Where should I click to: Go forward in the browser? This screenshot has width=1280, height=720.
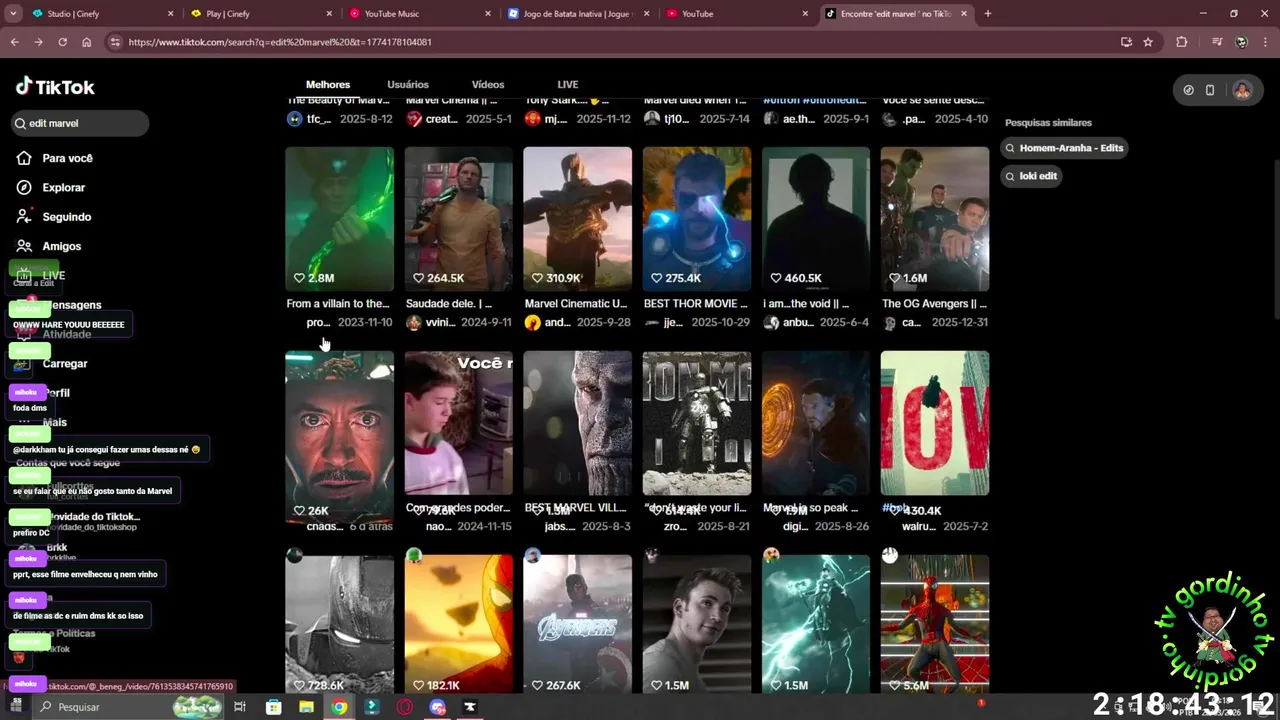pos(38,42)
